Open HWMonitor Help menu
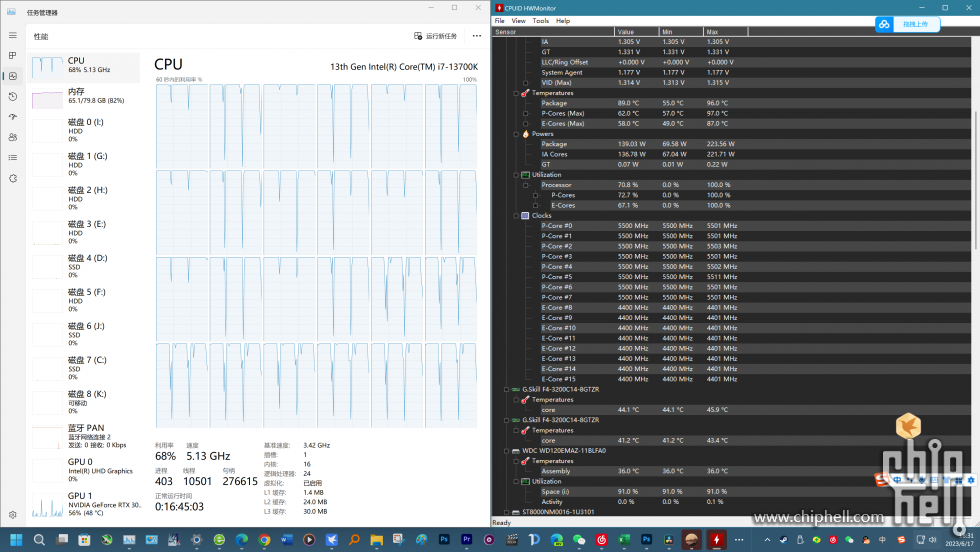Image resolution: width=980 pixels, height=552 pixels. pyautogui.click(x=563, y=21)
